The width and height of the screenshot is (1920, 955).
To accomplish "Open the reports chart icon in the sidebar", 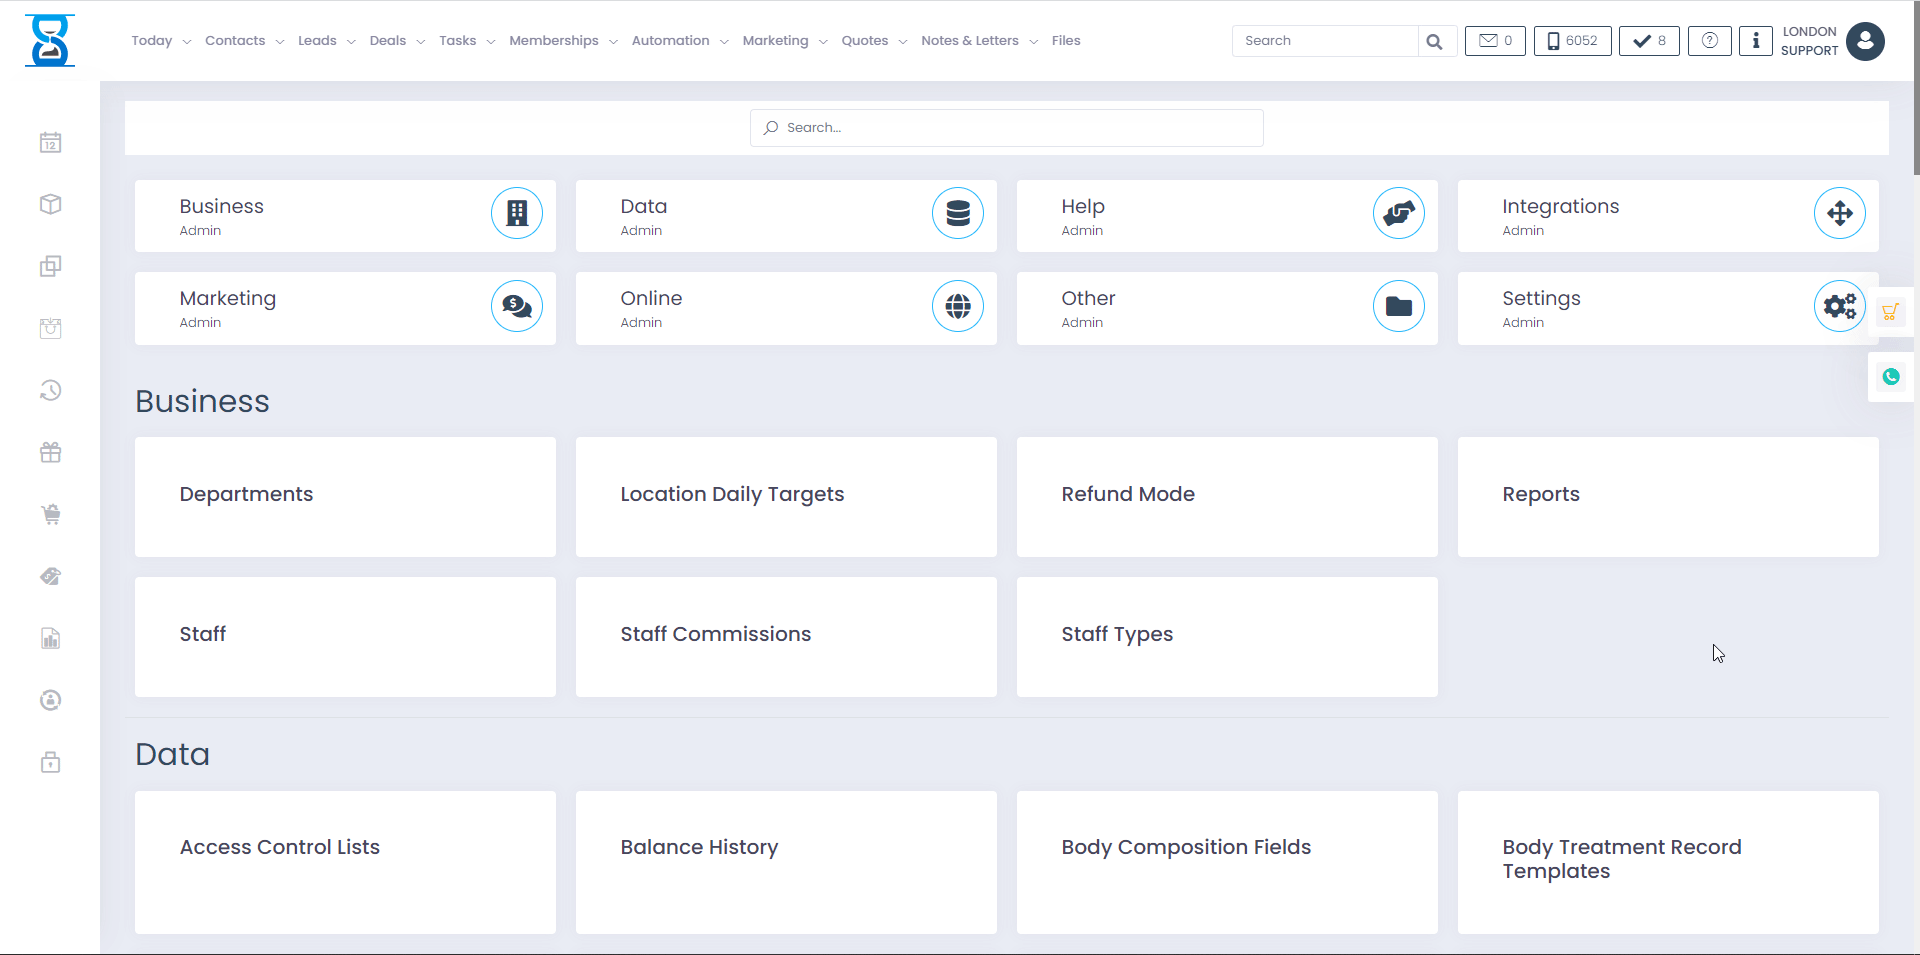I will pyautogui.click(x=50, y=639).
